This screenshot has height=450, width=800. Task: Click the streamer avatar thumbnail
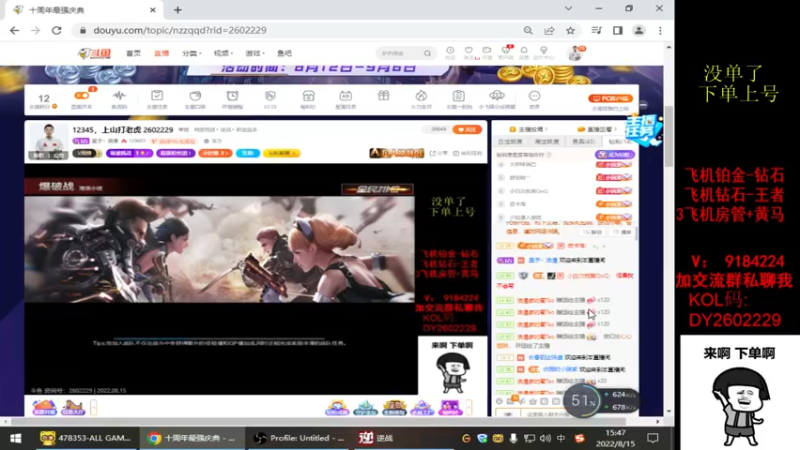tap(48, 141)
